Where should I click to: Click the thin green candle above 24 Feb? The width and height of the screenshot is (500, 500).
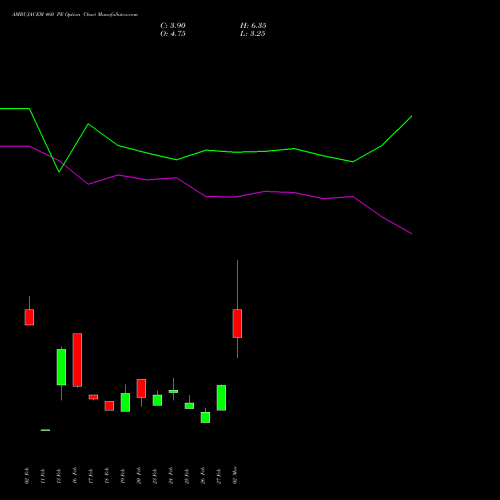coord(173,391)
